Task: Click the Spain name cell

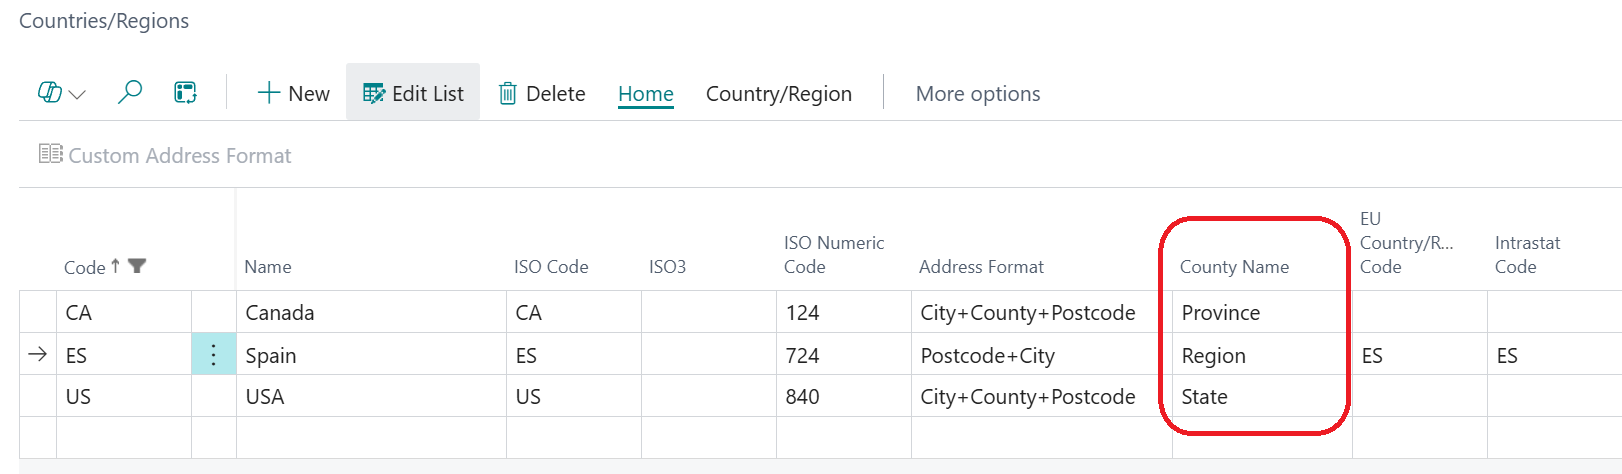Action: [371, 355]
